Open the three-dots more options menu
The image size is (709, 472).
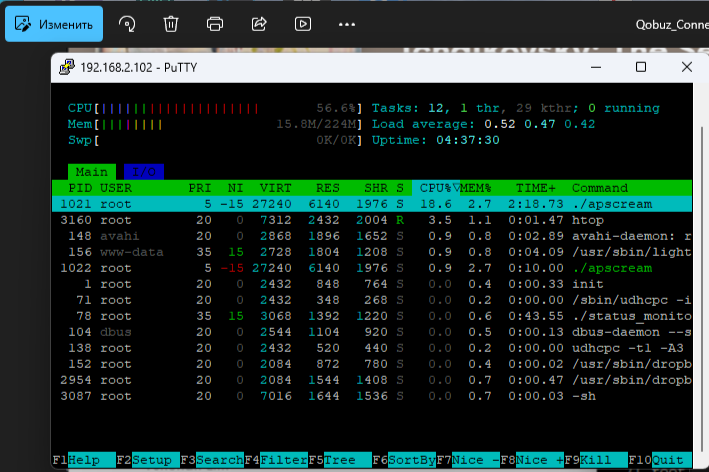coord(347,24)
